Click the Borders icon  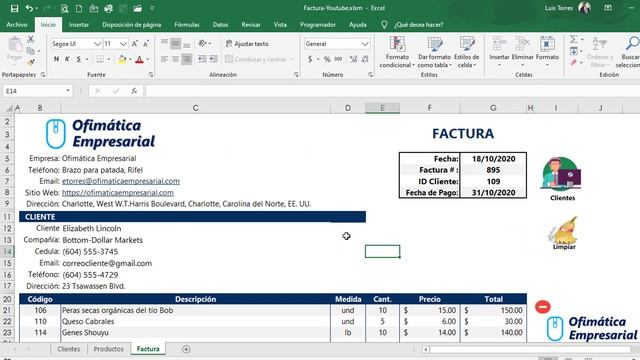click(x=100, y=59)
